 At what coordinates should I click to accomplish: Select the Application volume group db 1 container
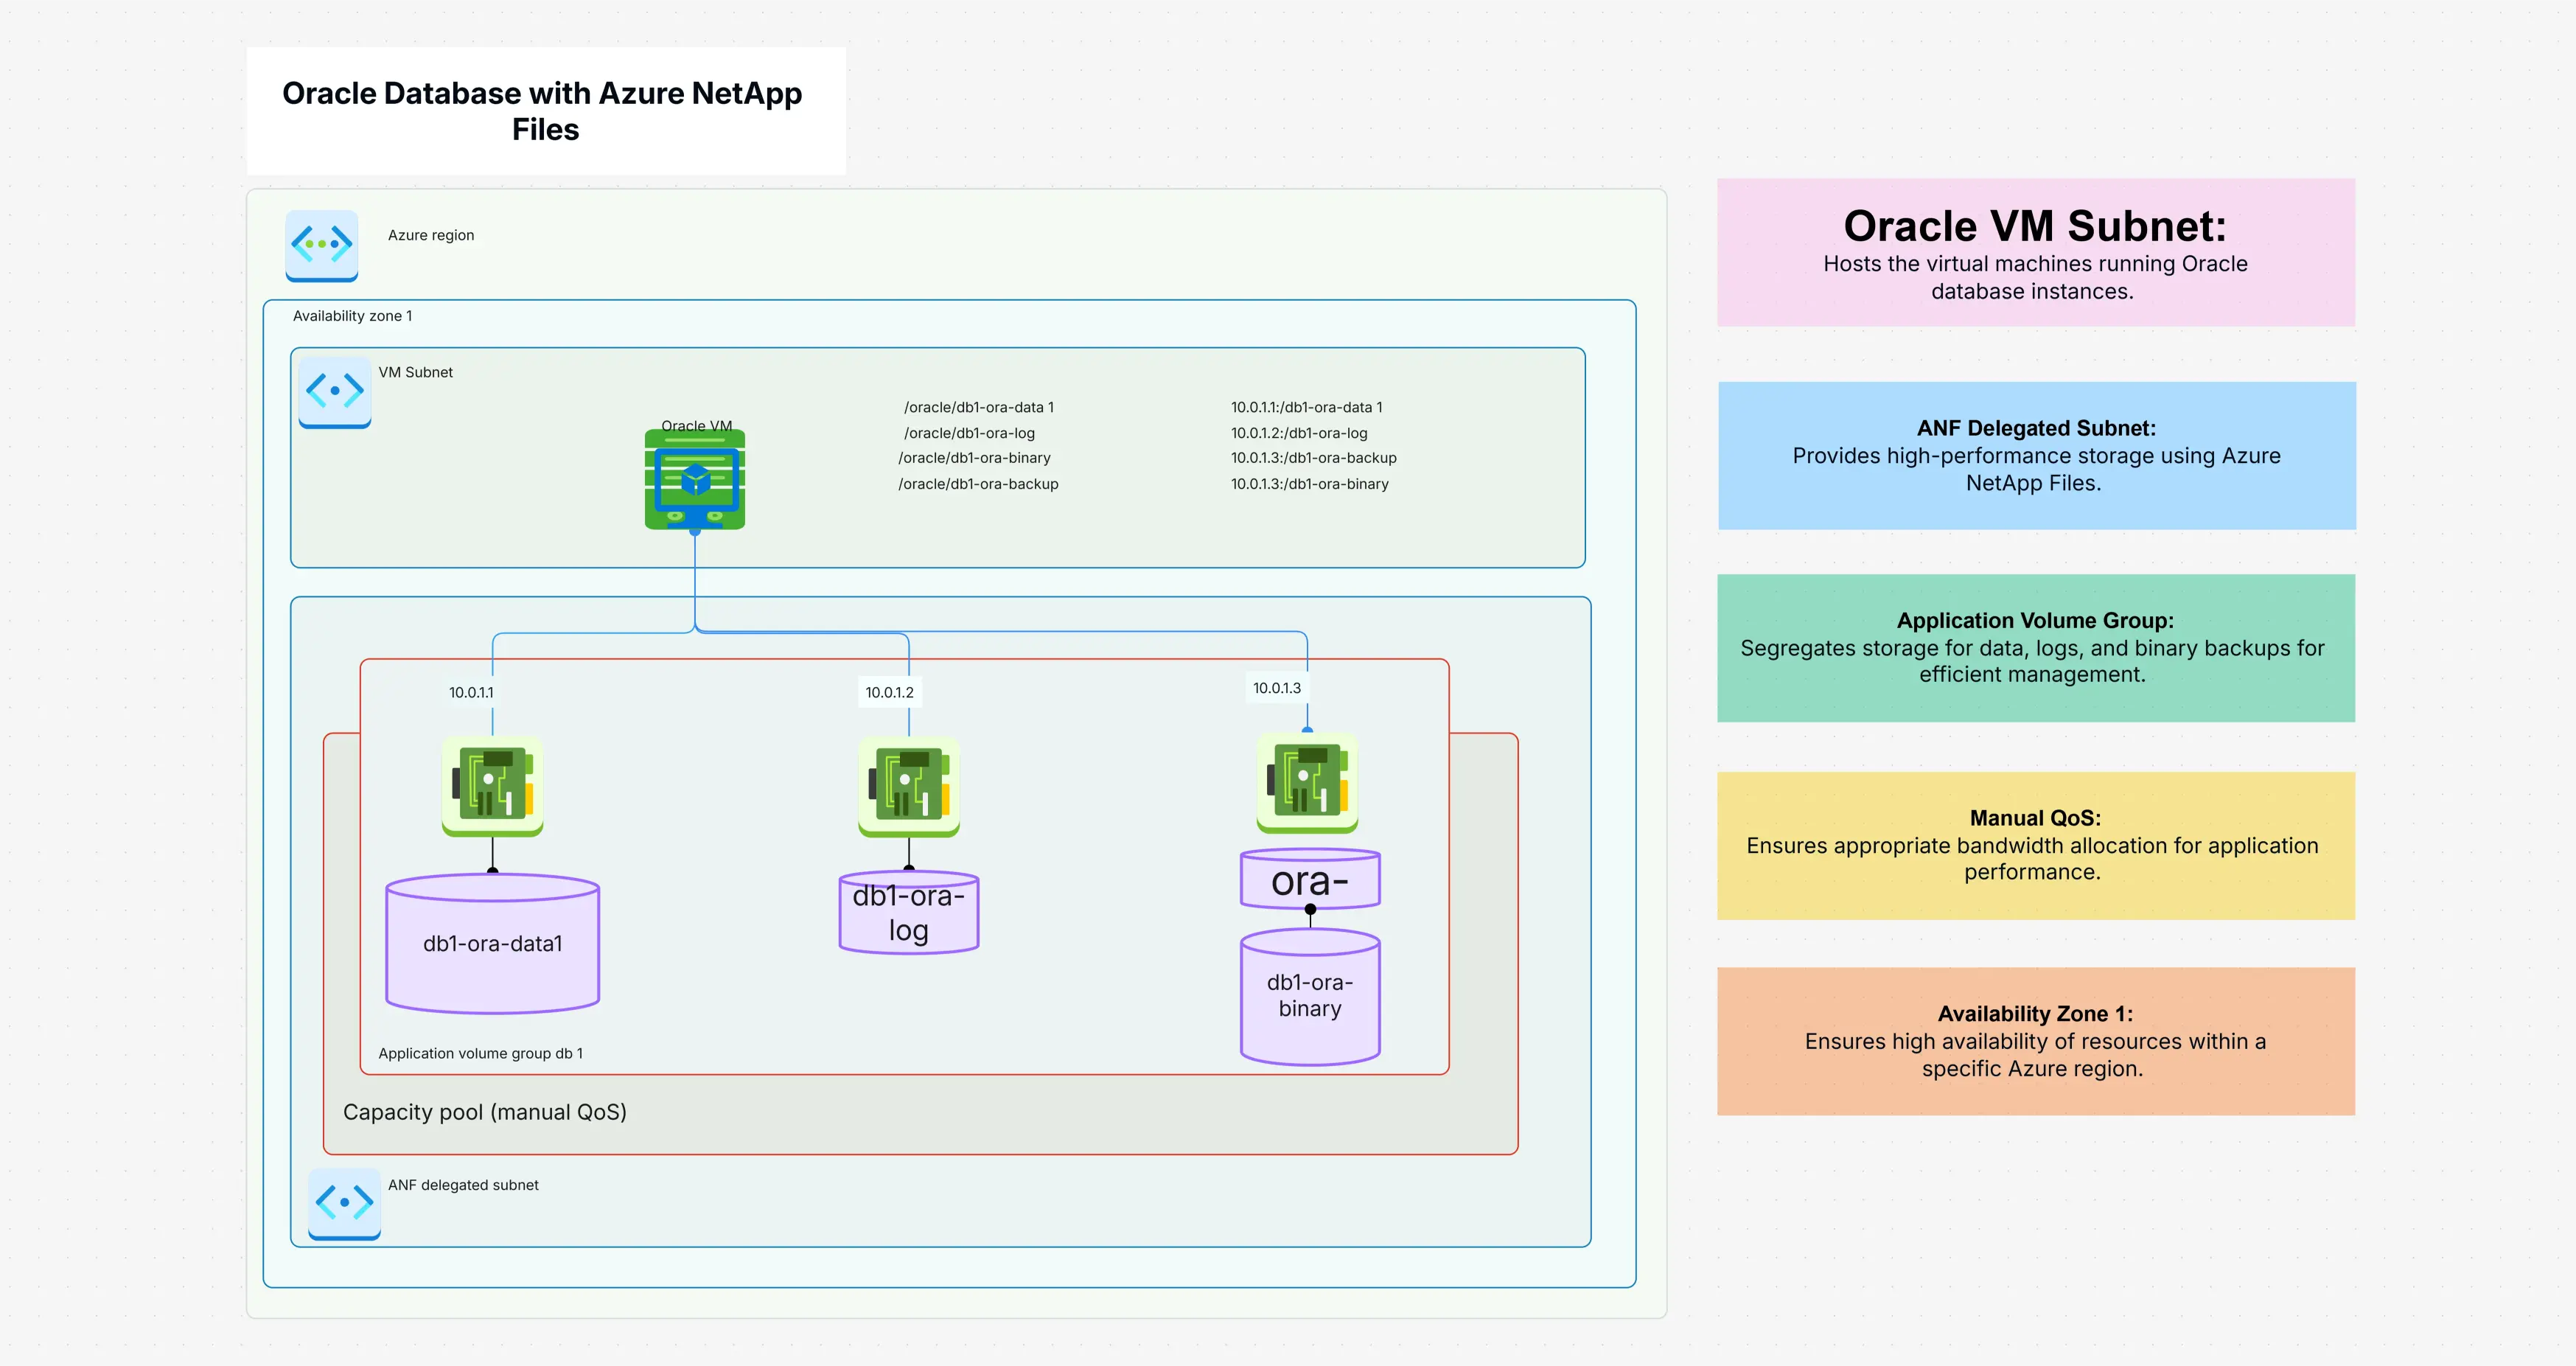pyautogui.click(x=481, y=1053)
